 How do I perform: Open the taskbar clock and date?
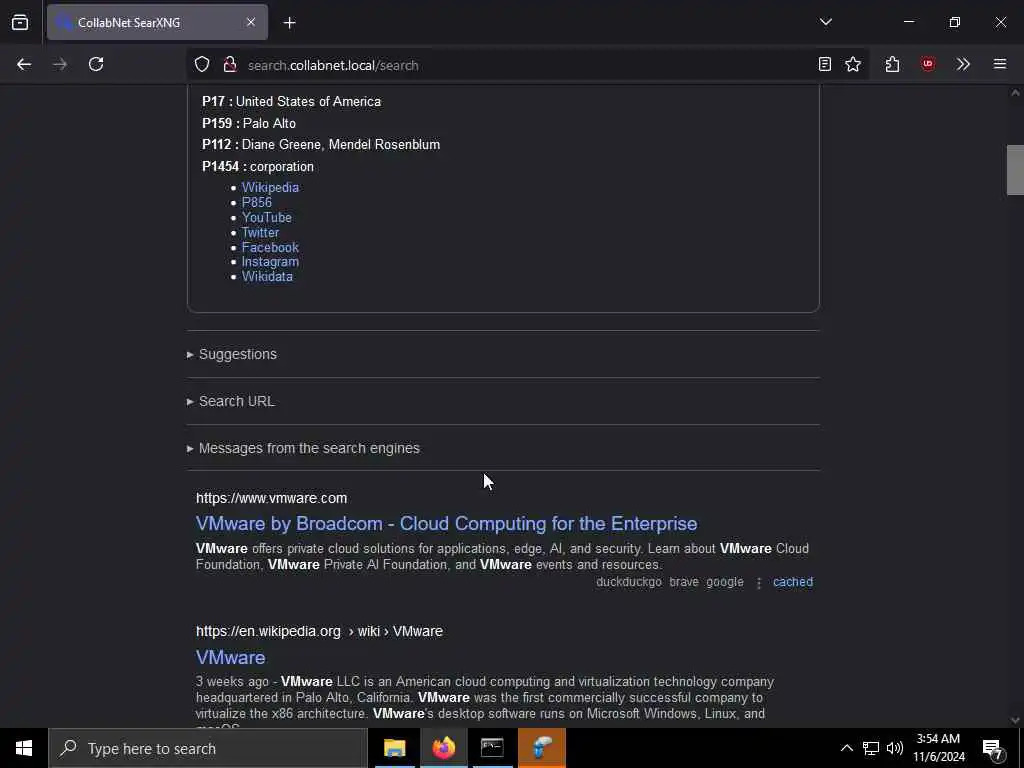(x=938, y=748)
